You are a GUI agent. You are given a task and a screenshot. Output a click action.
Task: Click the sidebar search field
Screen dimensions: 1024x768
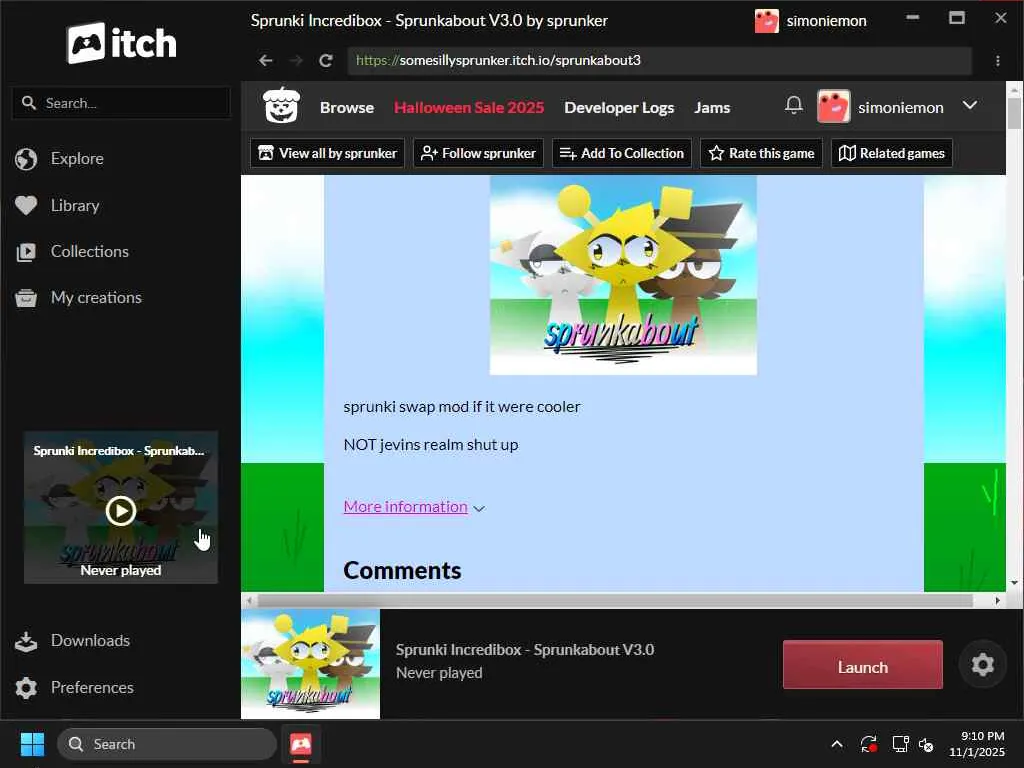(x=121, y=103)
